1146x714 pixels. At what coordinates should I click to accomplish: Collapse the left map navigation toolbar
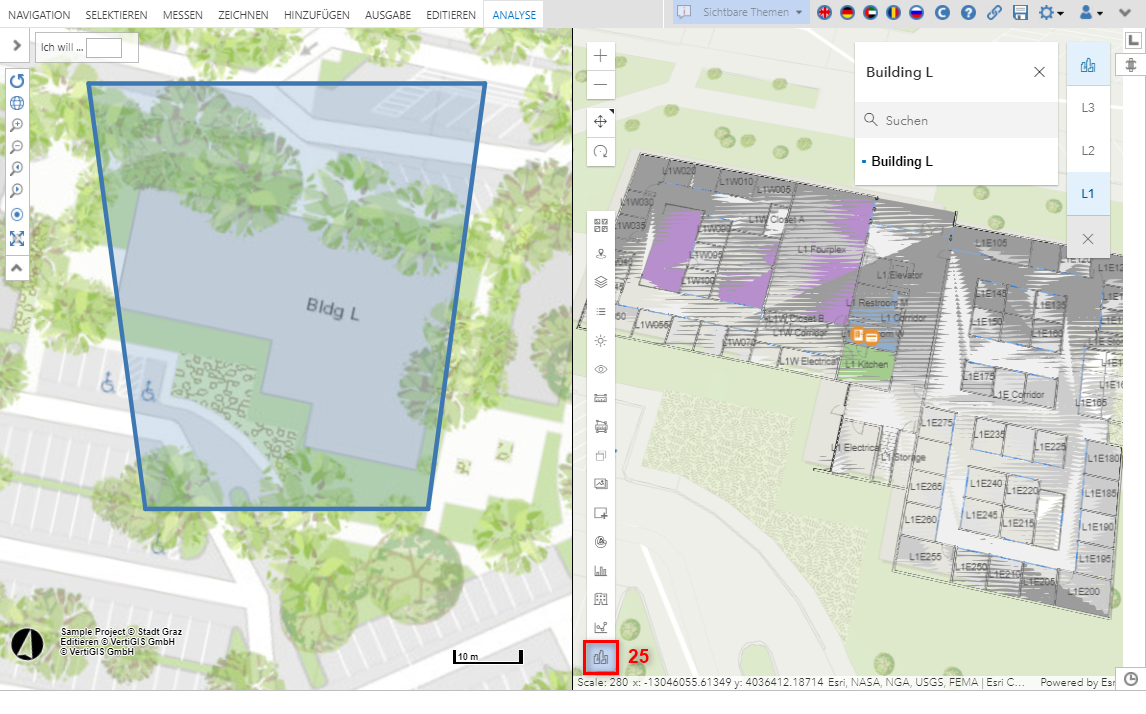click(x=17, y=268)
